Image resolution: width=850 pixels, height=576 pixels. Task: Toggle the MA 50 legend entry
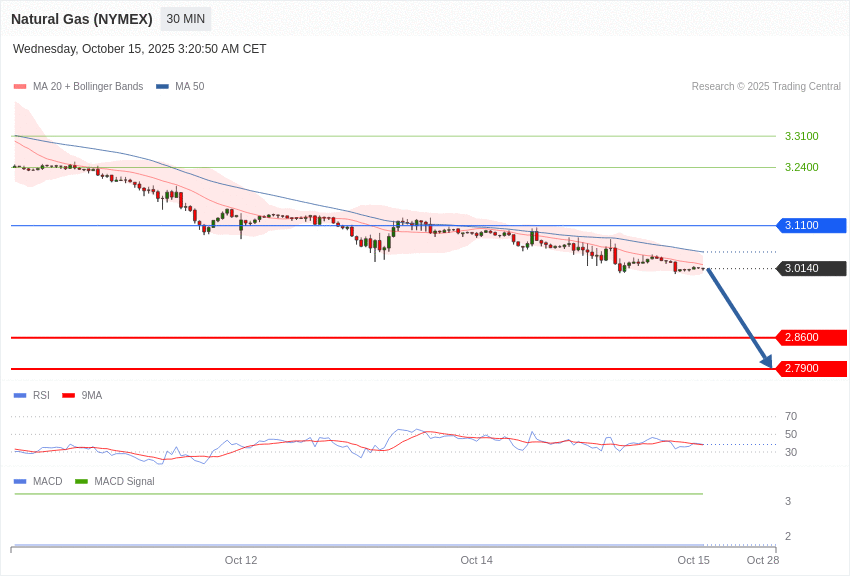click(x=180, y=87)
